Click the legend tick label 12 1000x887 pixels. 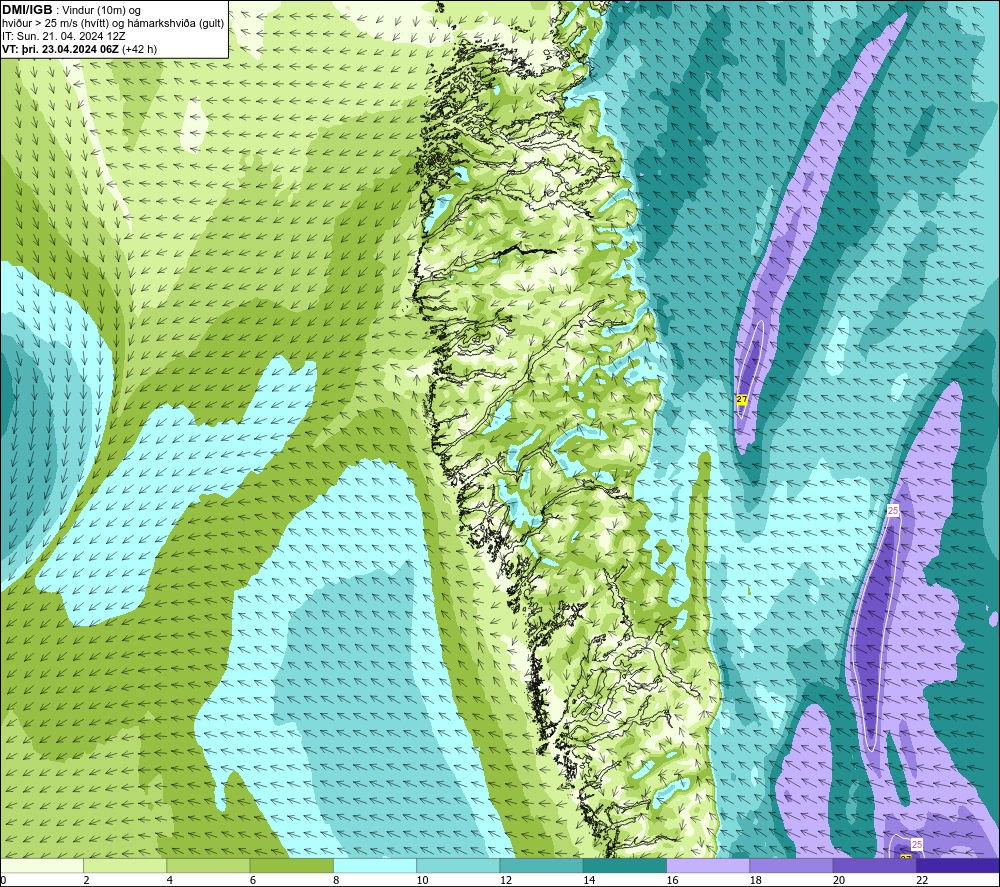(x=506, y=880)
